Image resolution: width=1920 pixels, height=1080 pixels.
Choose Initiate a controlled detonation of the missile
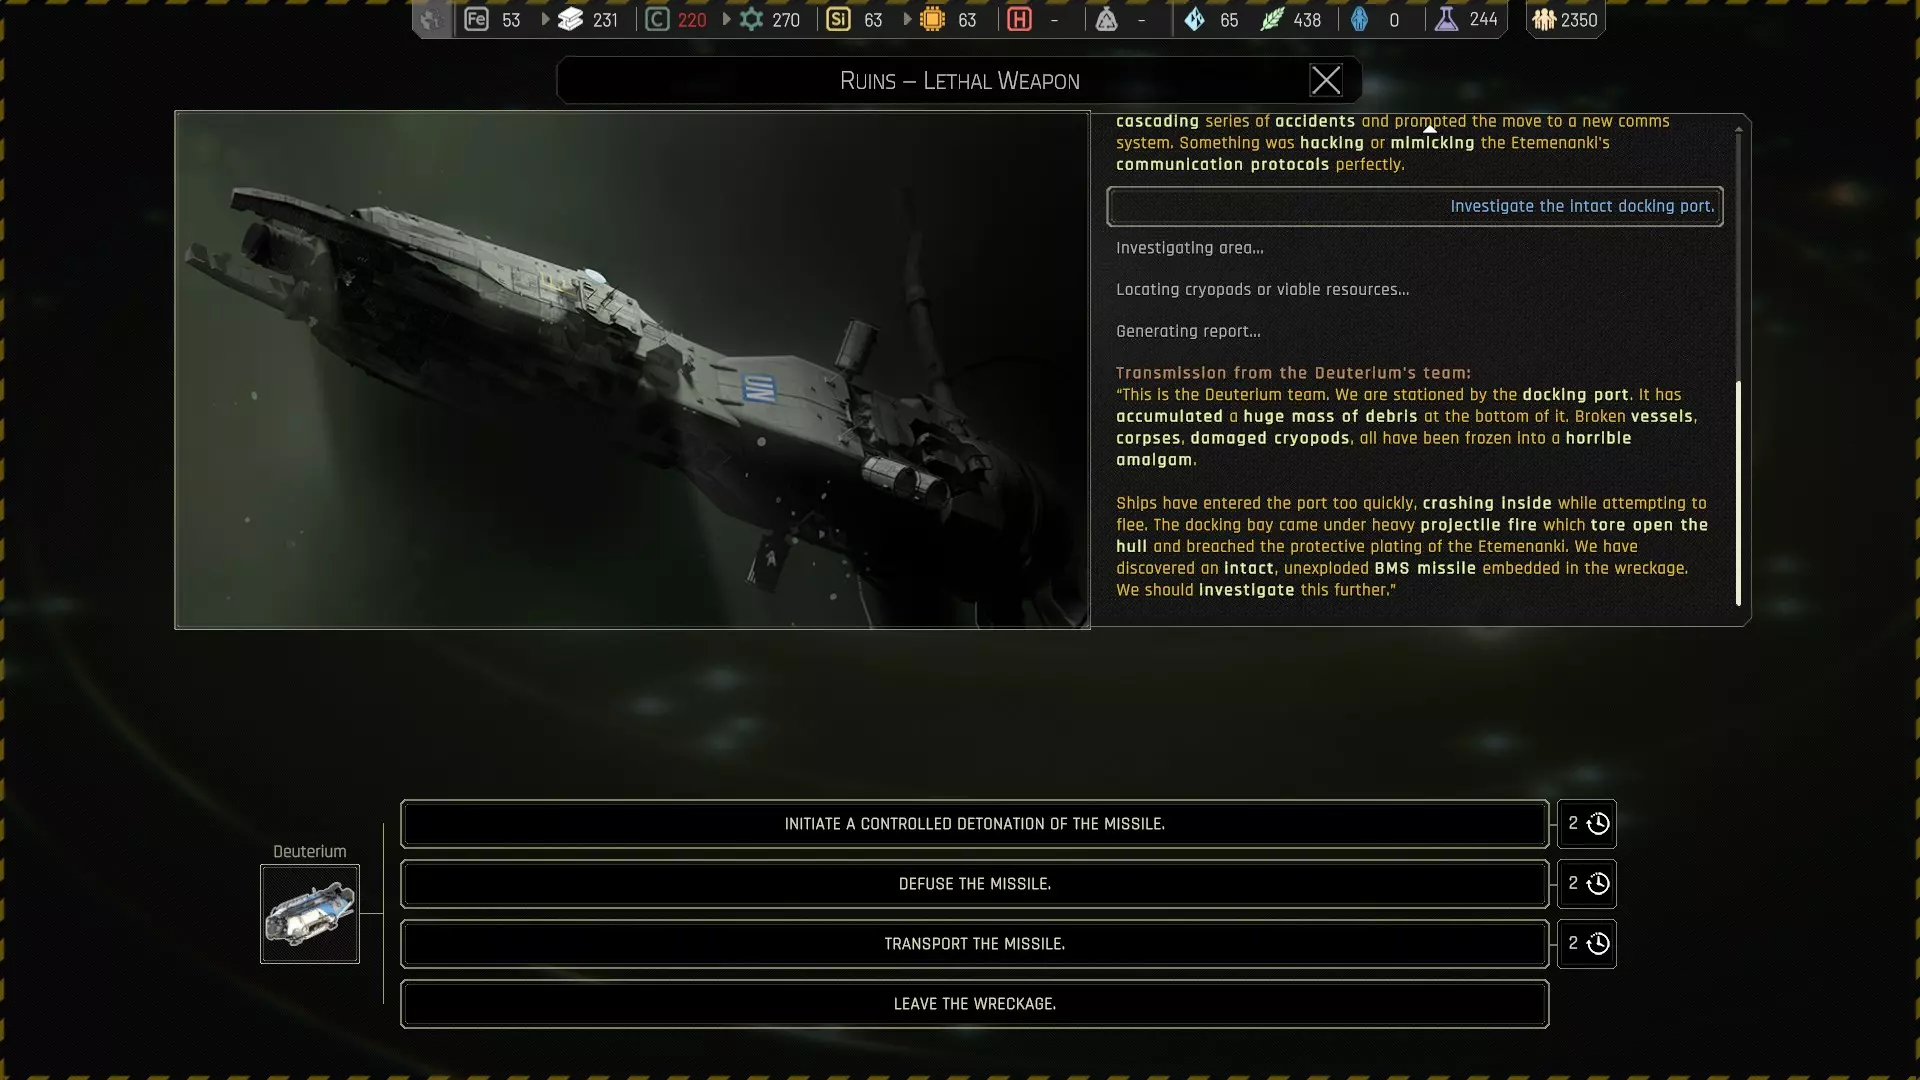point(974,824)
